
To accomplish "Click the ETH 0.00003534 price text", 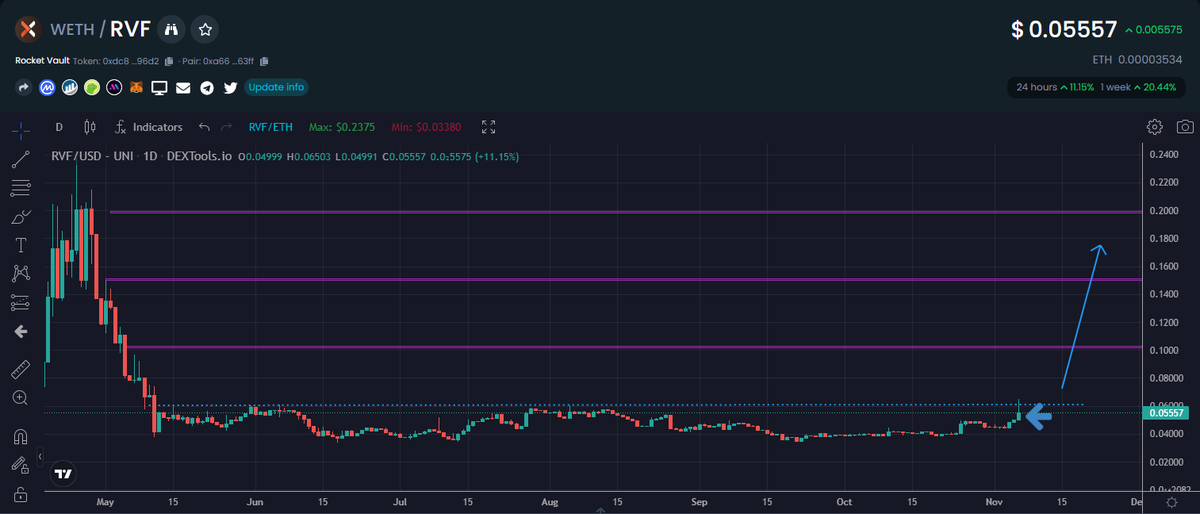I will [1139, 60].
